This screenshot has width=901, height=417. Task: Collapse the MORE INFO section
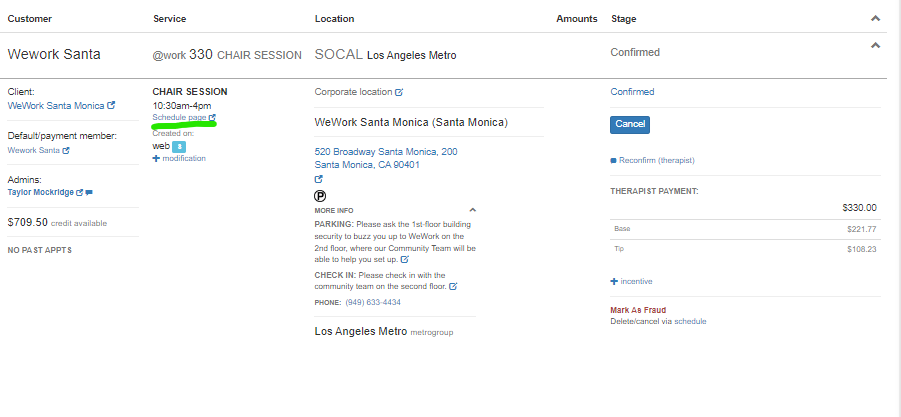tap(472, 210)
